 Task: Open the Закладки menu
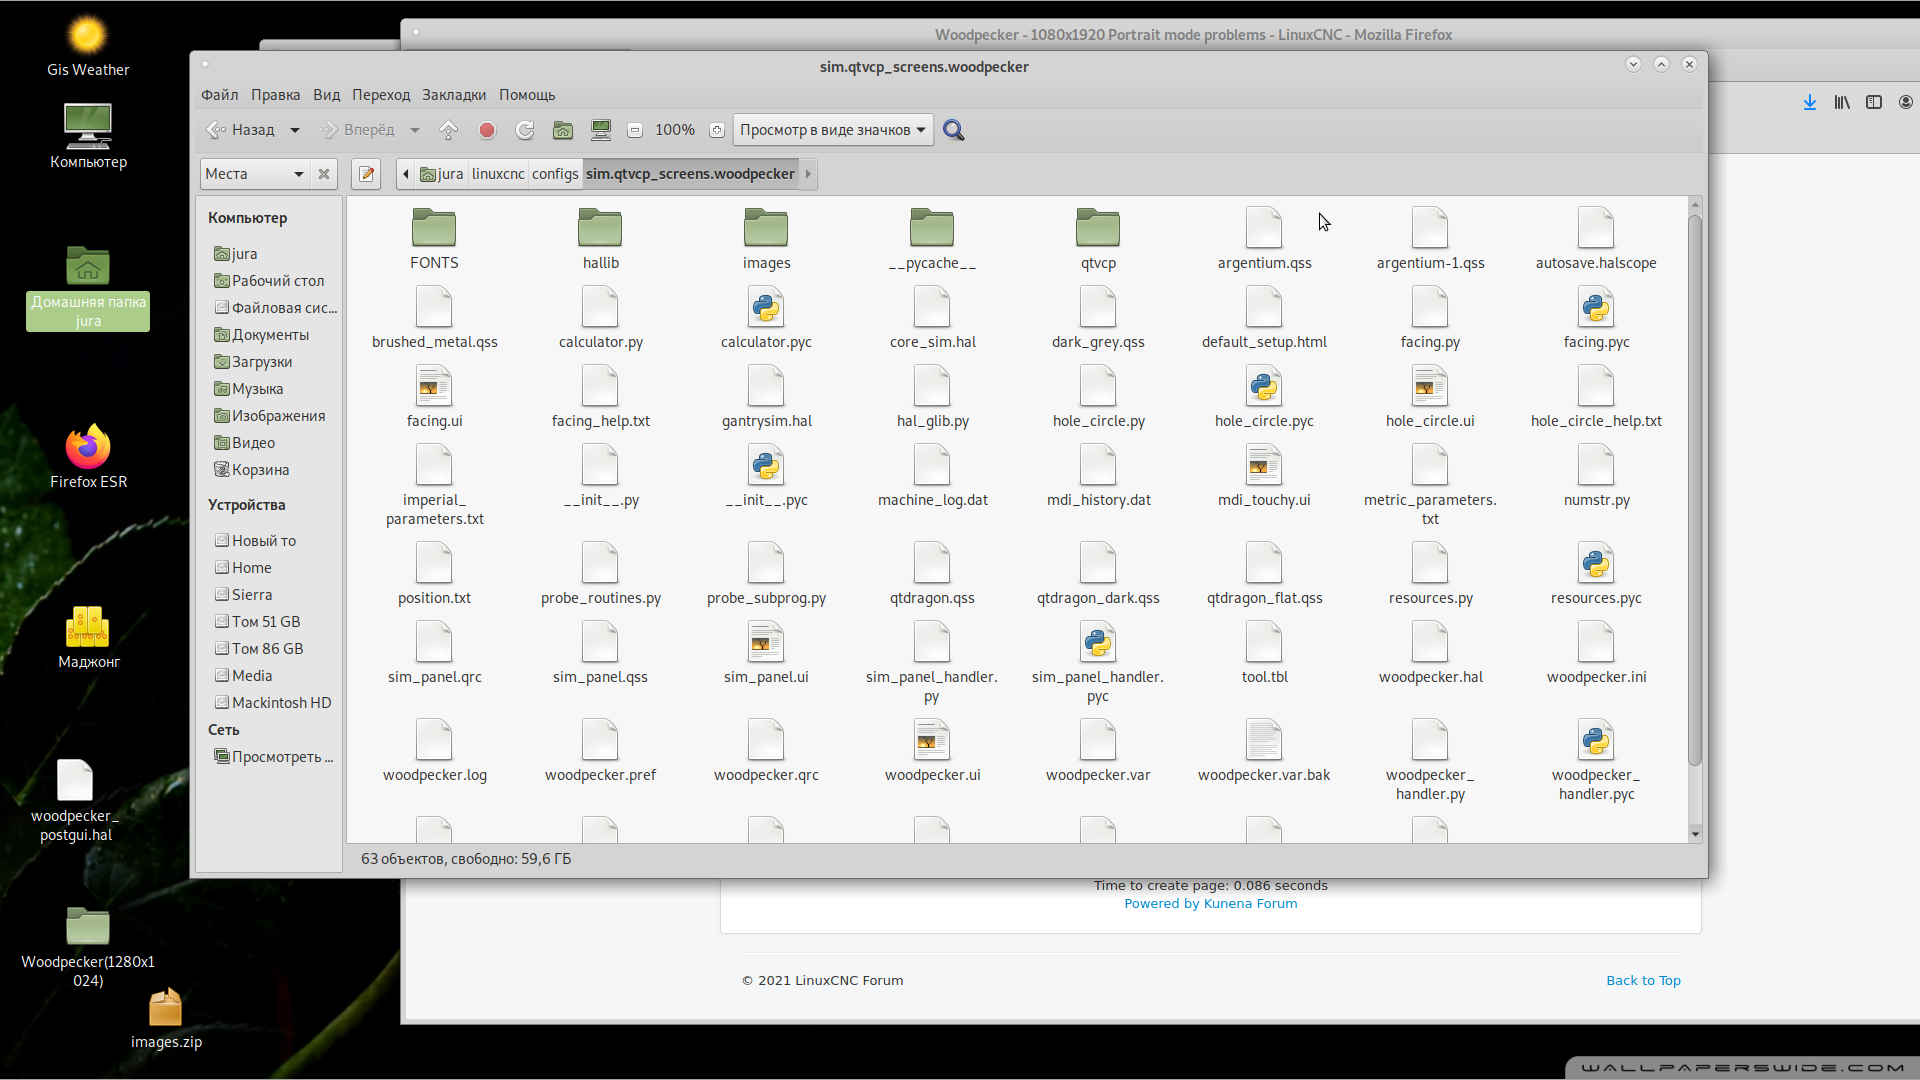tap(454, 95)
